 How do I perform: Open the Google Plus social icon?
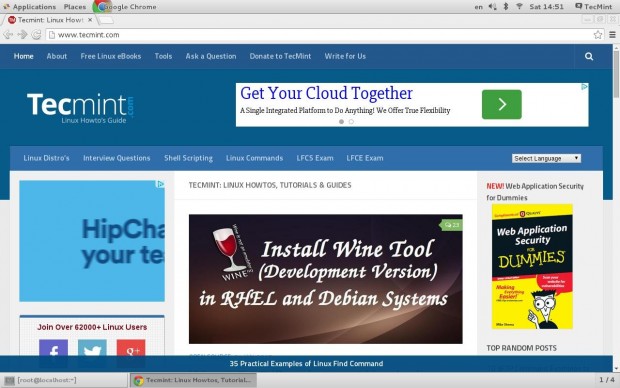tap(131, 348)
